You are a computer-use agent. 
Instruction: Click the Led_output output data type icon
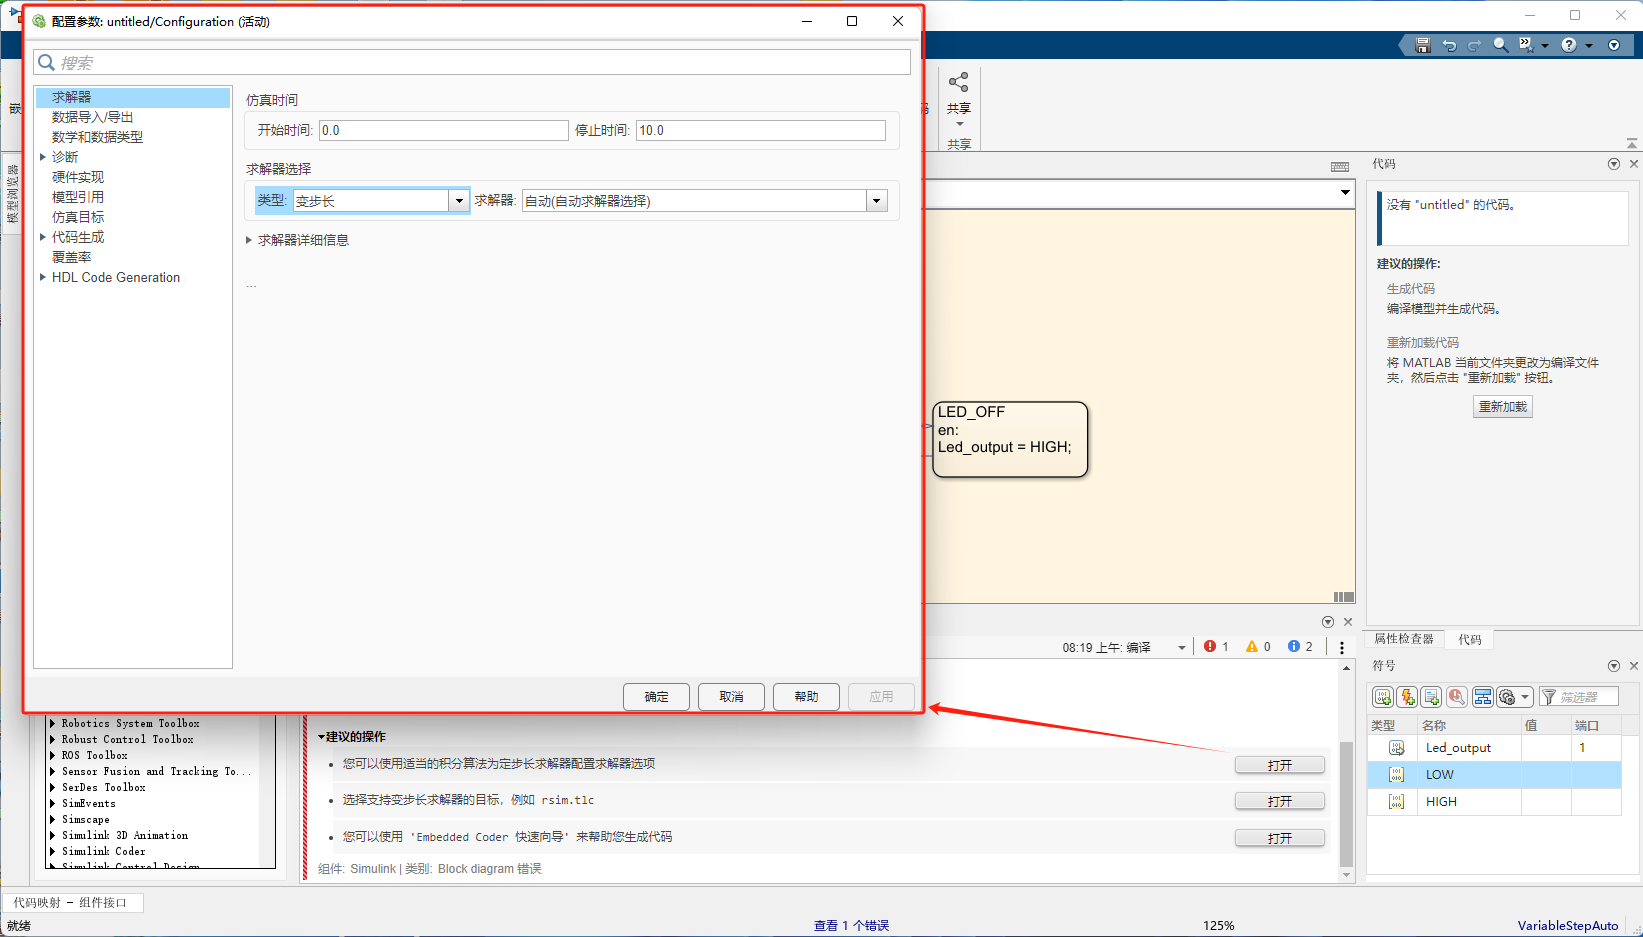pos(1397,748)
